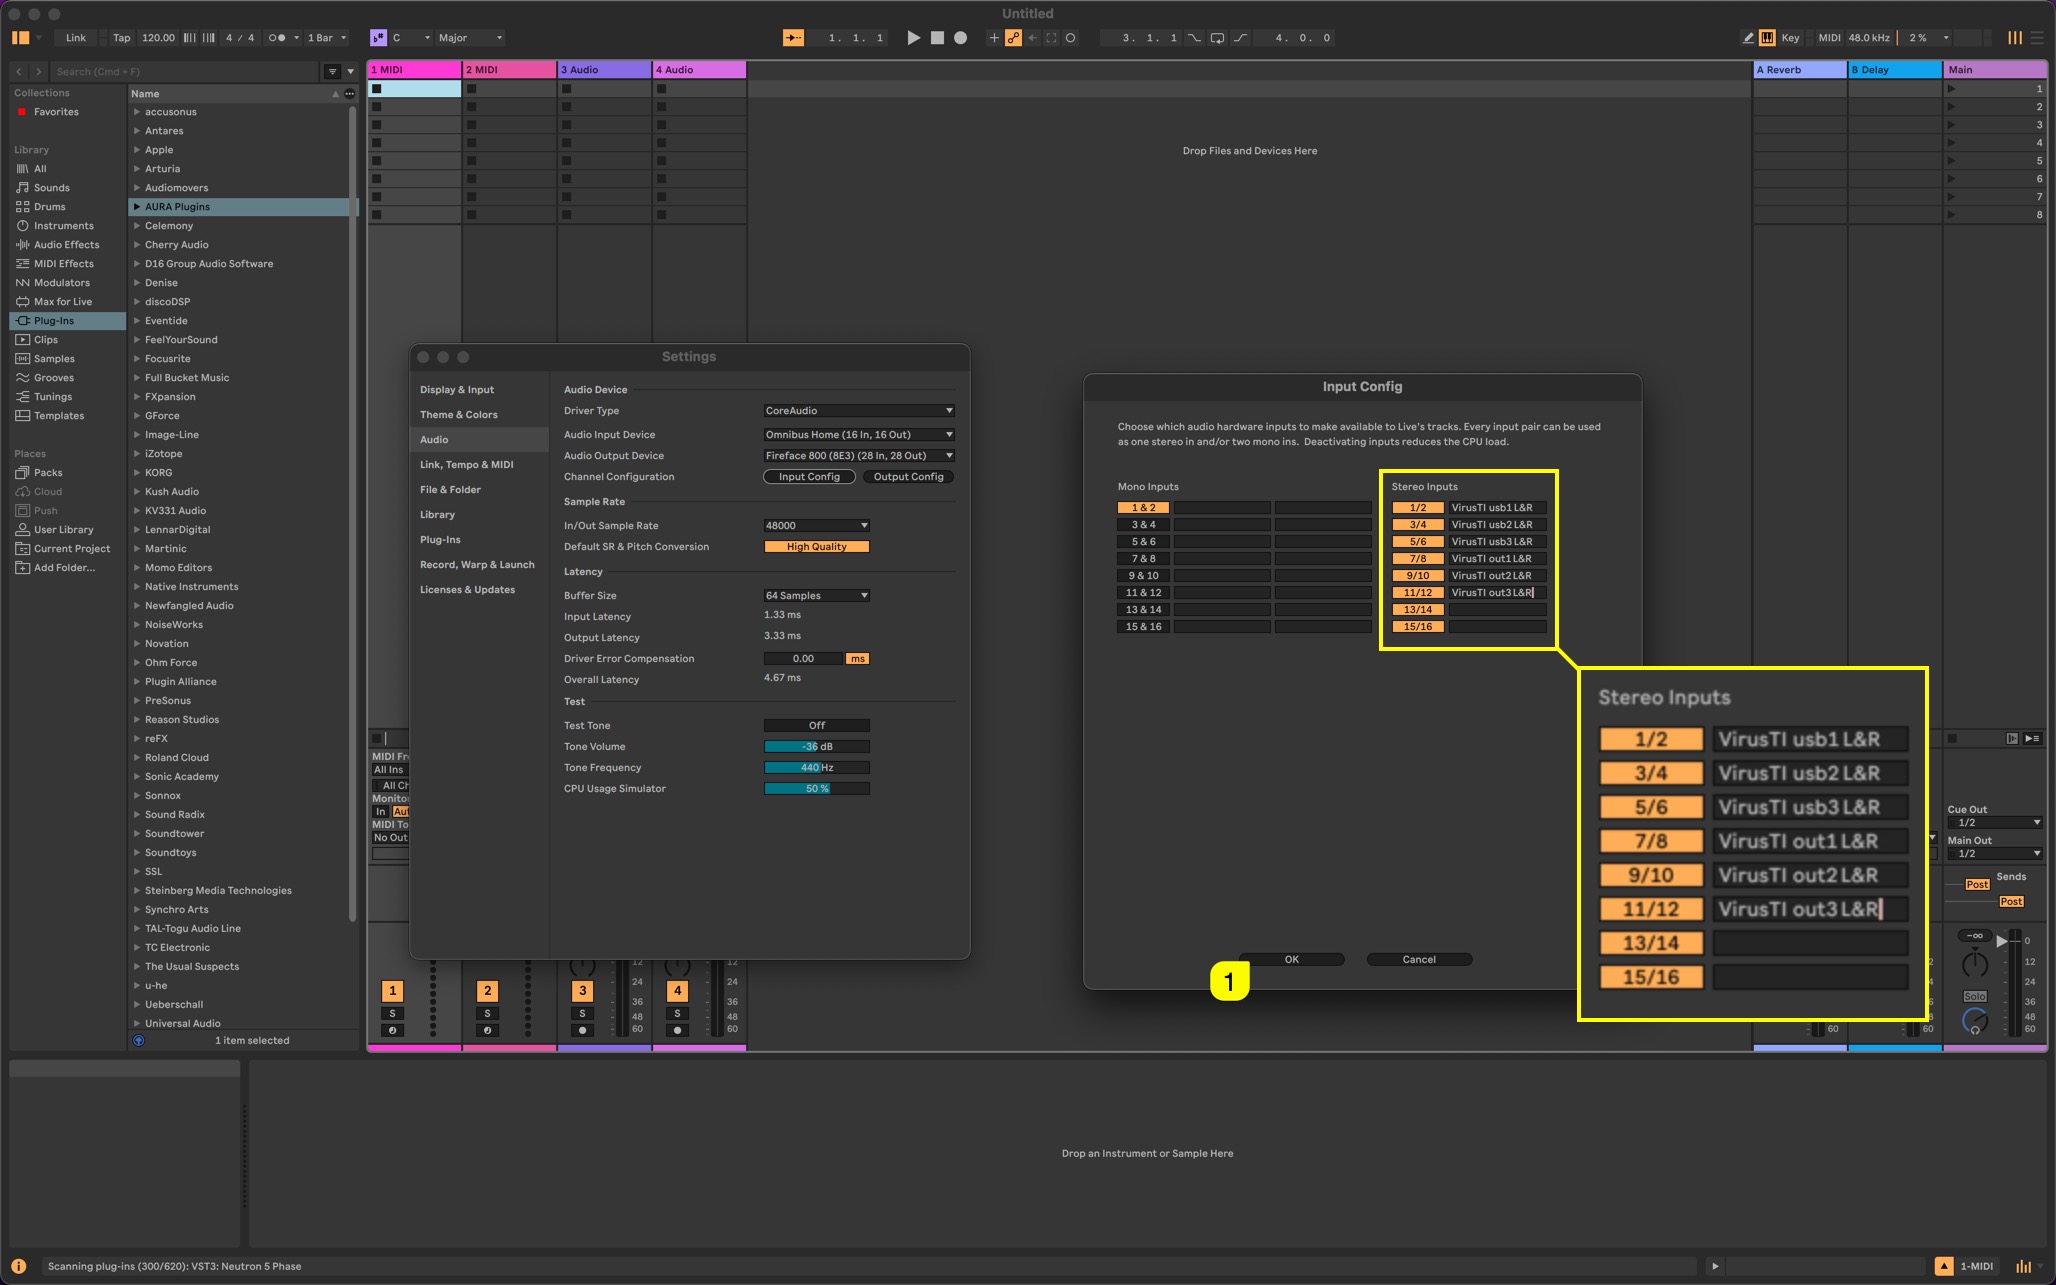Enable the Loop switch in transport

click(x=1217, y=38)
